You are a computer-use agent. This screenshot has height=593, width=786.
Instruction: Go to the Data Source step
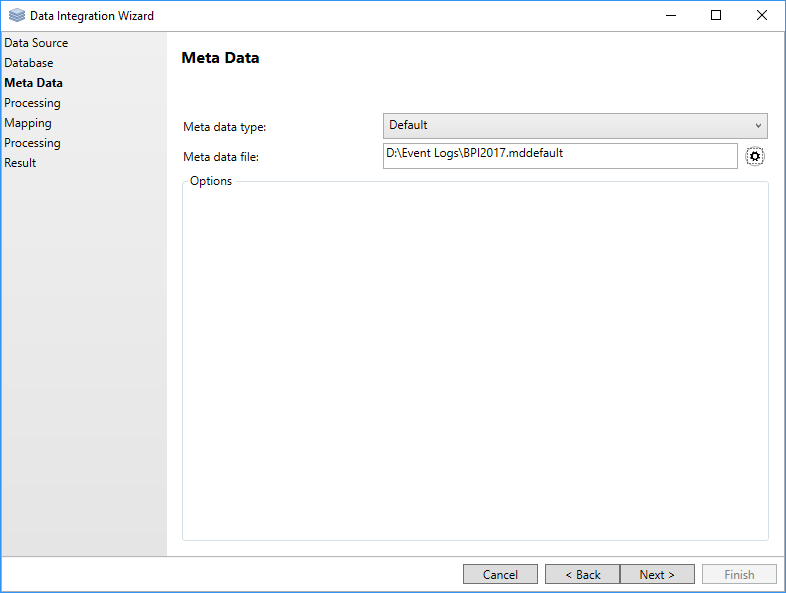[36, 43]
